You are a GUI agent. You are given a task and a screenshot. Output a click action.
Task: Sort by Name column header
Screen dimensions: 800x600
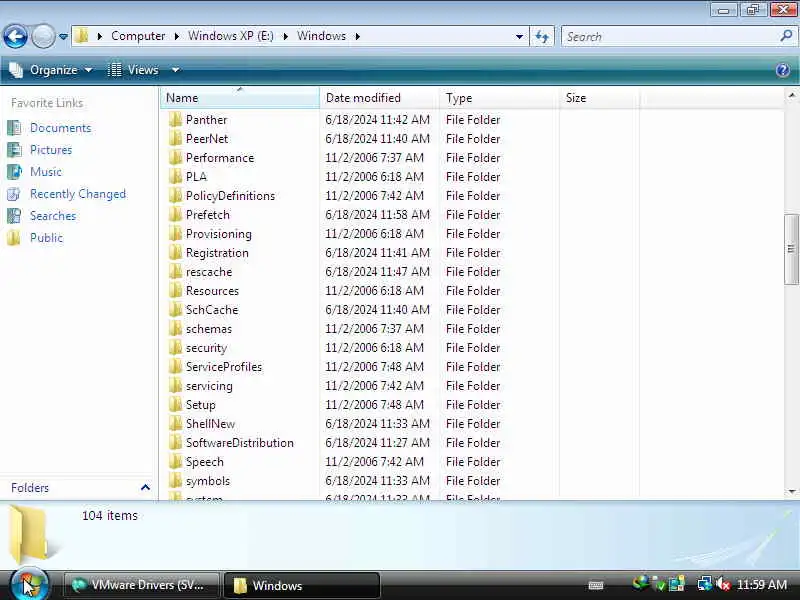coord(240,97)
